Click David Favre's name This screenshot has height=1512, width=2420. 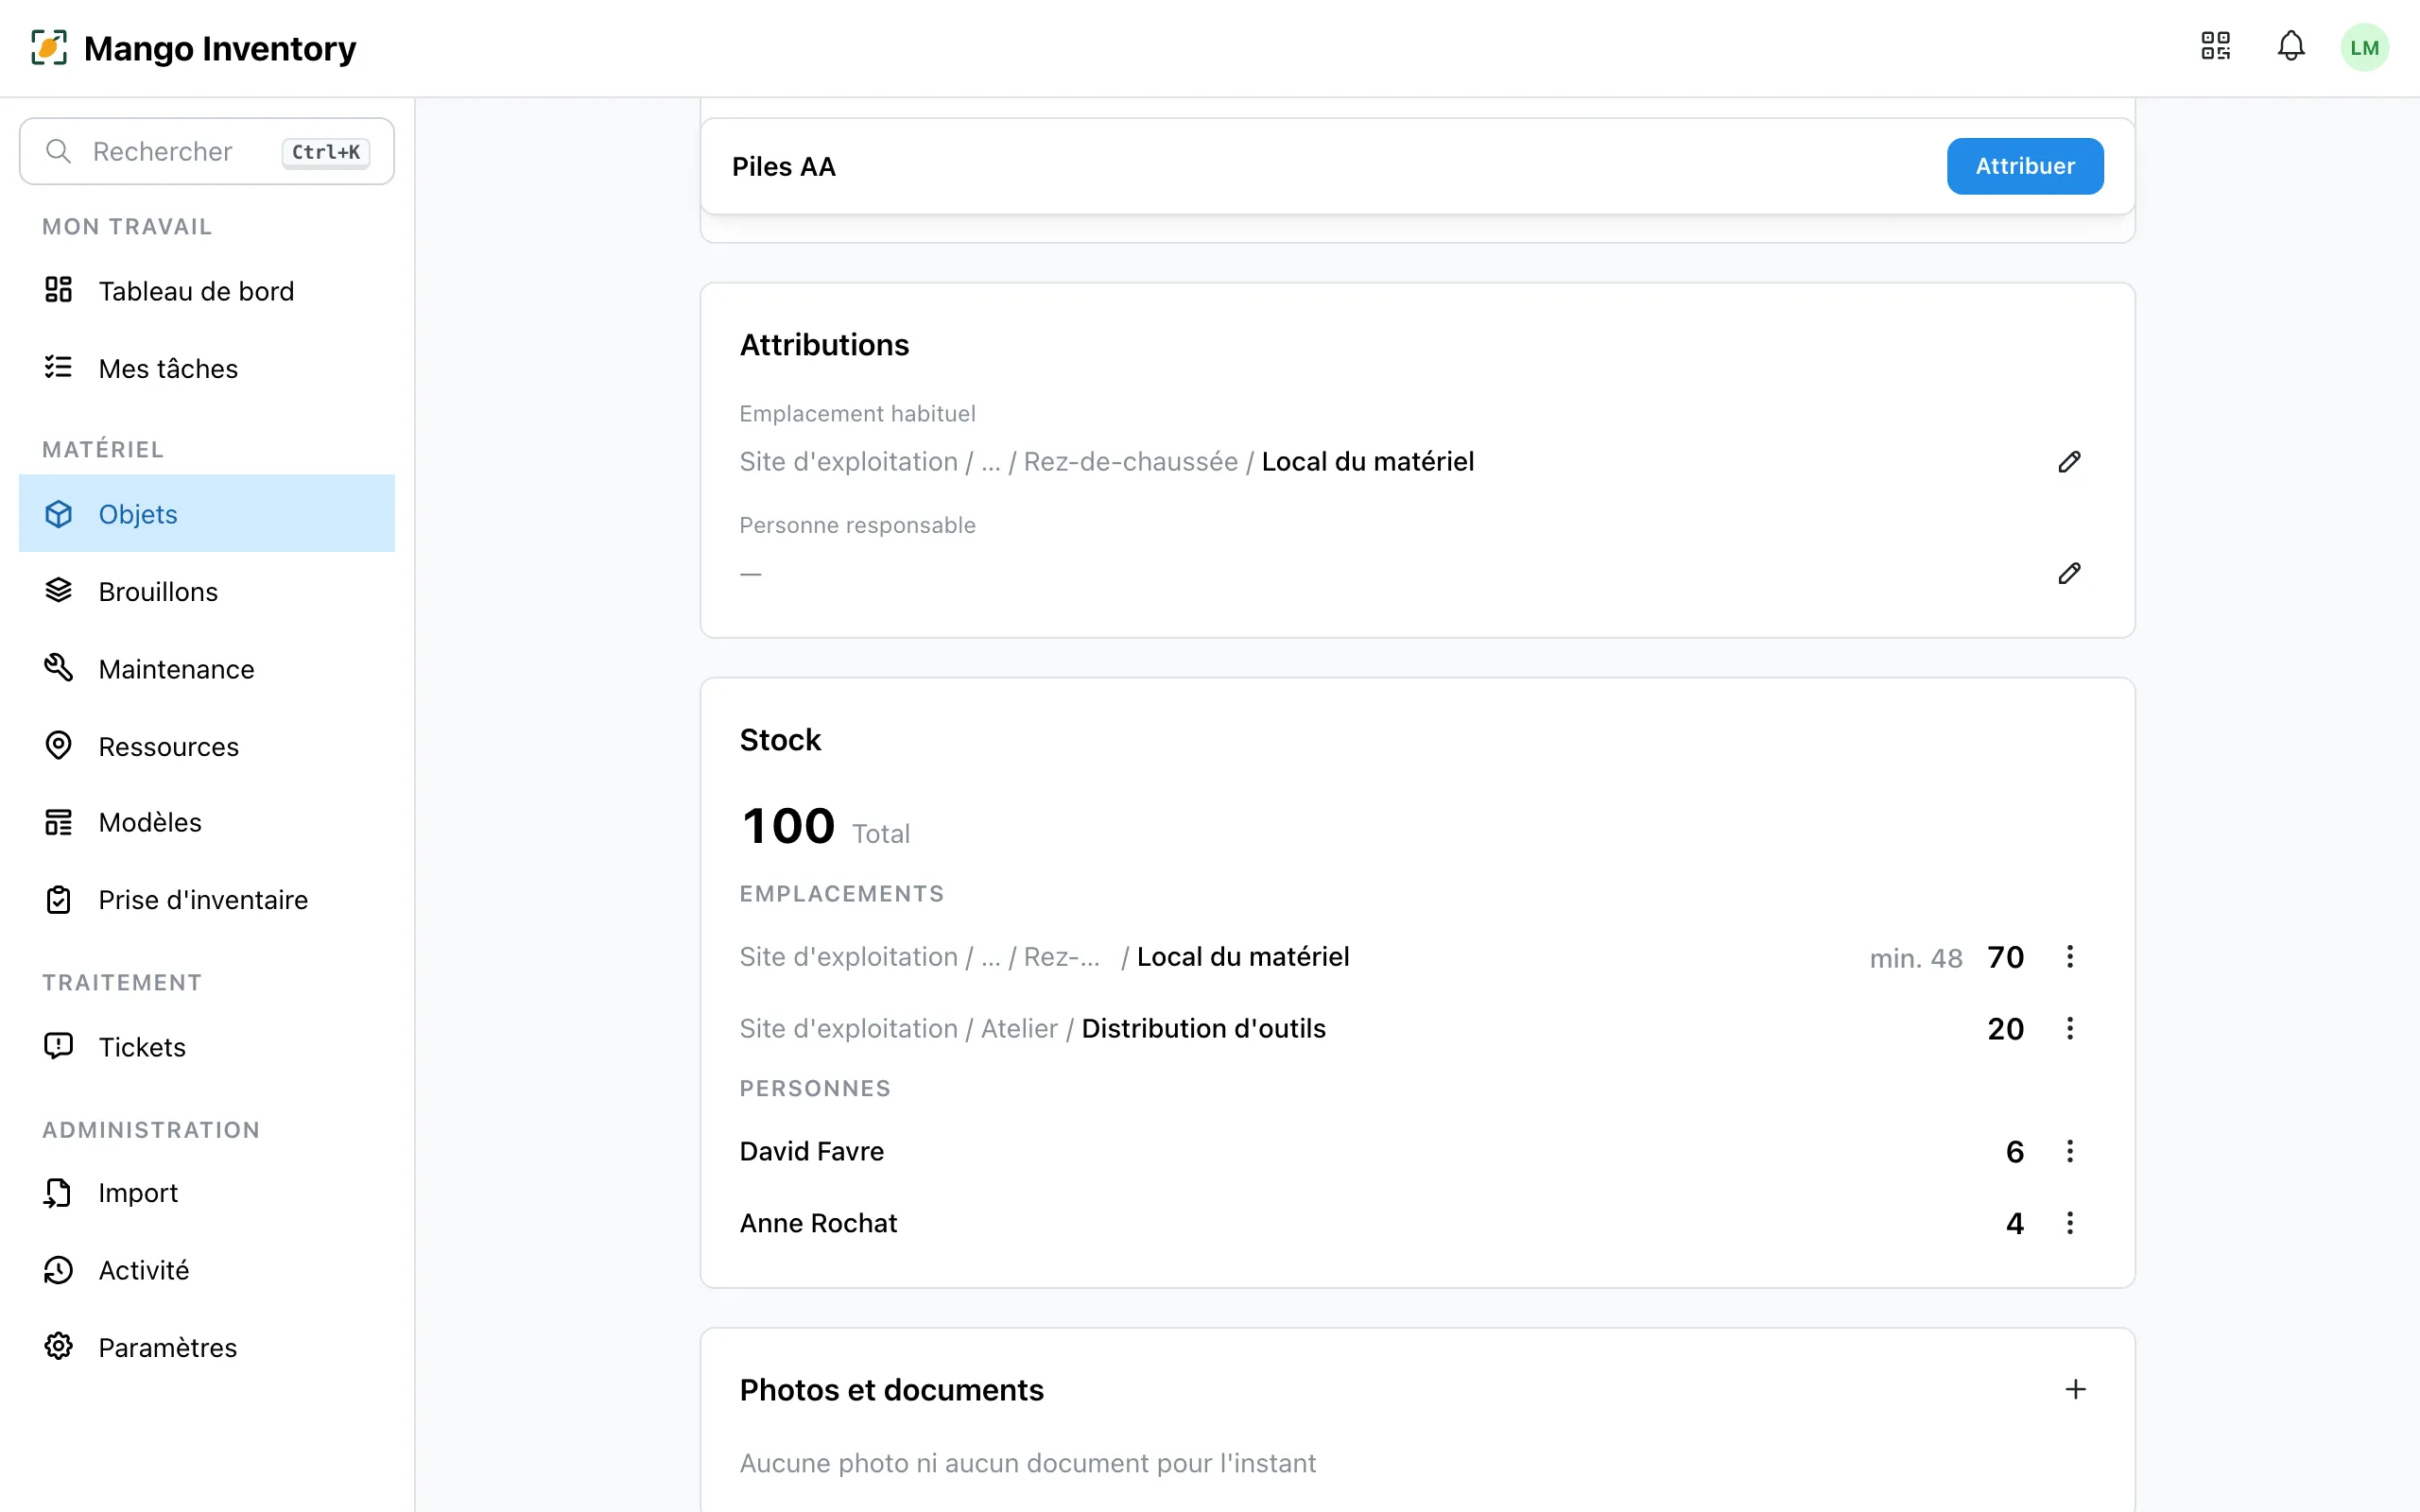tap(811, 1151)
